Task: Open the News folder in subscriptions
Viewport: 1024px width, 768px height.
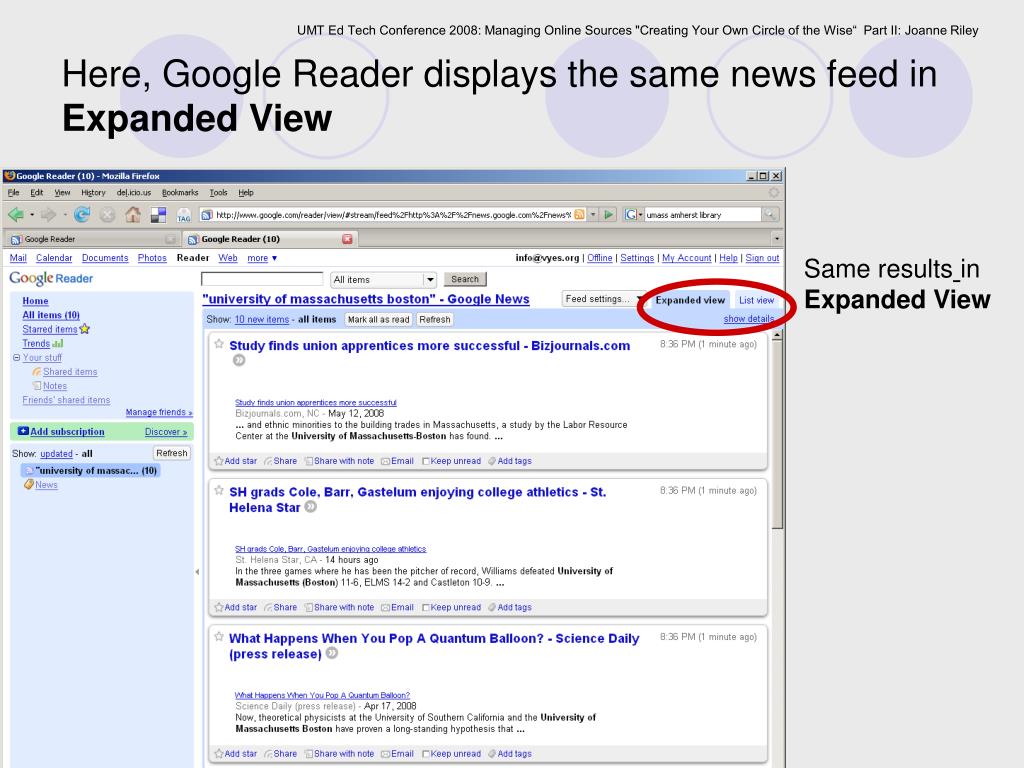Action: tap(46, 485)
